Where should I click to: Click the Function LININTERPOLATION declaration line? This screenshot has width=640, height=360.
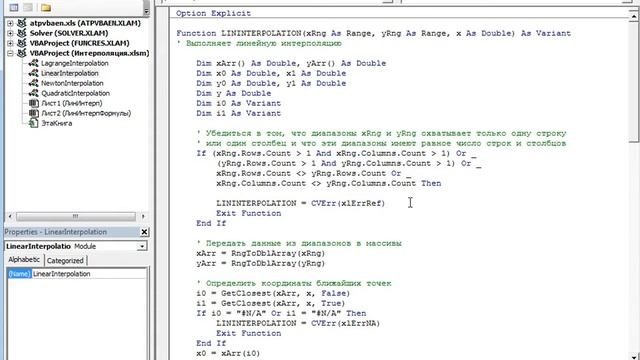(x=373, y=33)
